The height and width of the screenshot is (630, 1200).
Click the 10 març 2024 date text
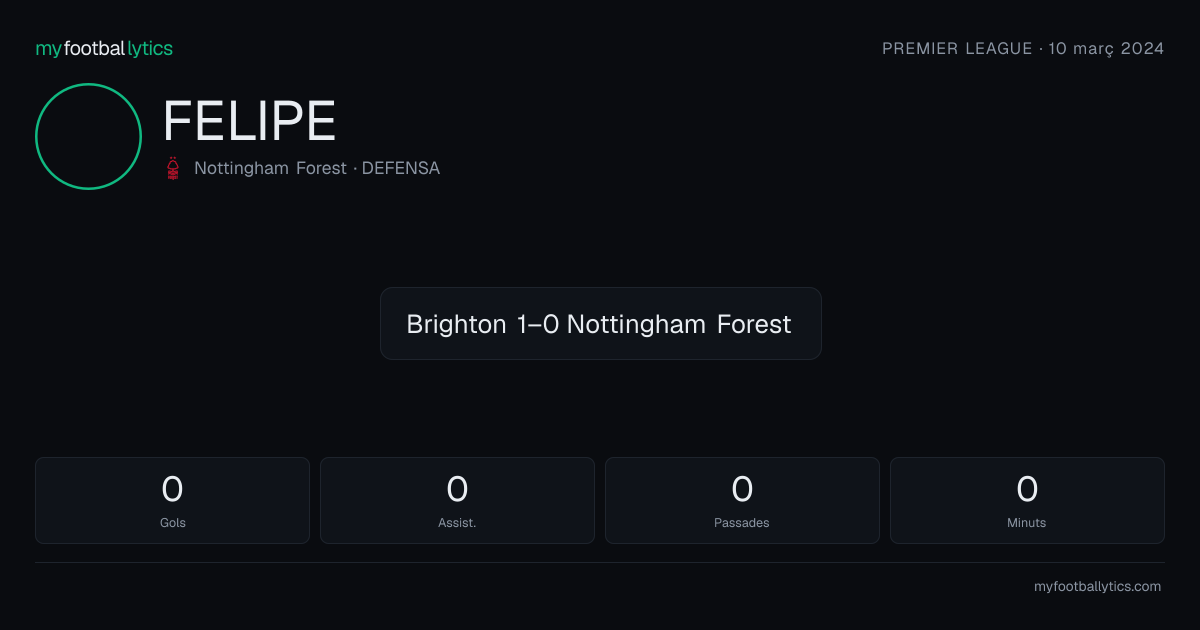[x=1106, y=48]
